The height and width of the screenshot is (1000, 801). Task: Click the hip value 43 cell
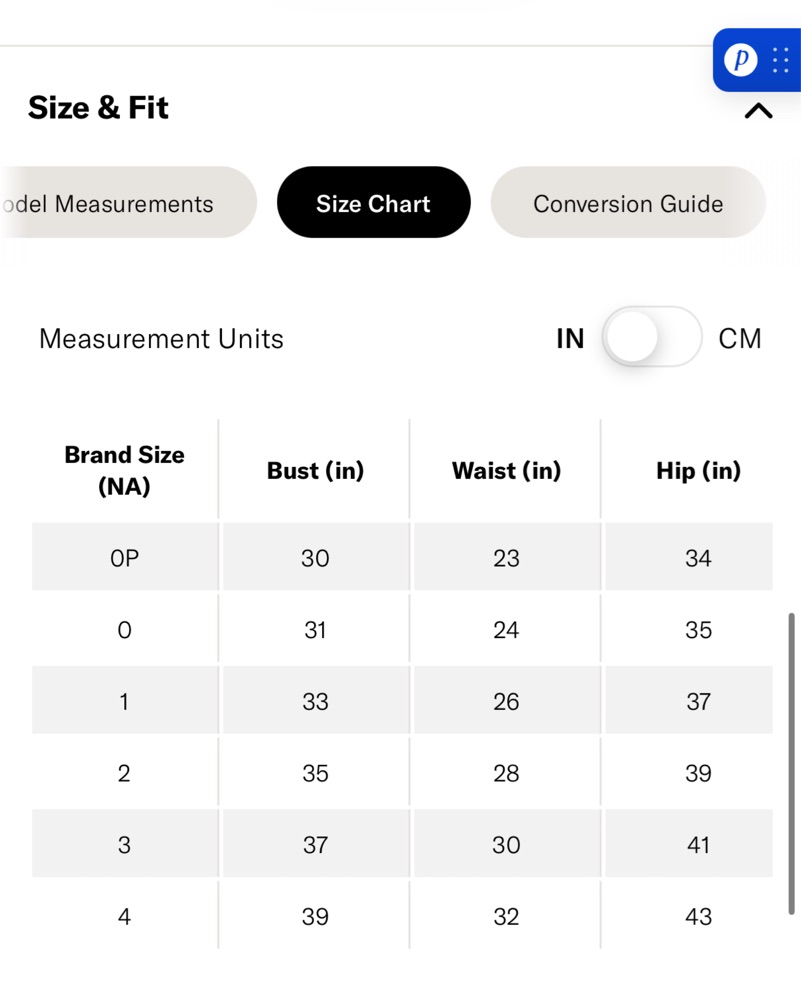tap(698, 916)
